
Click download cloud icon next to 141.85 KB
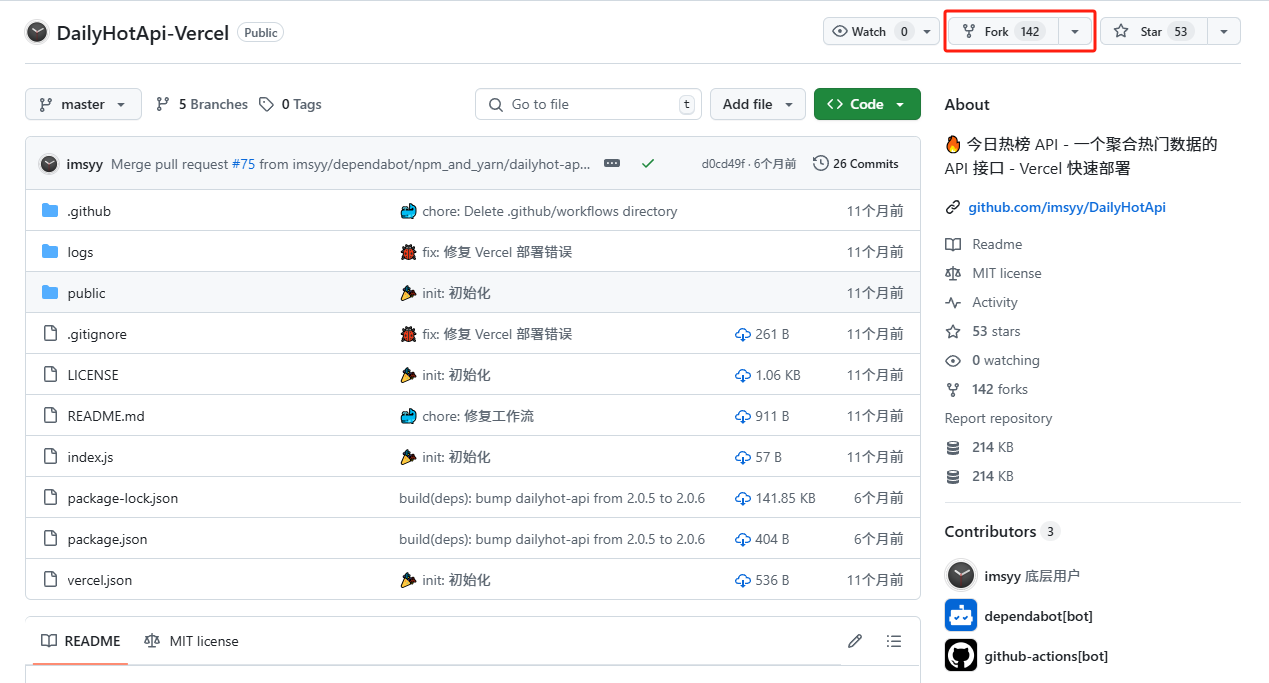(743, 498)
